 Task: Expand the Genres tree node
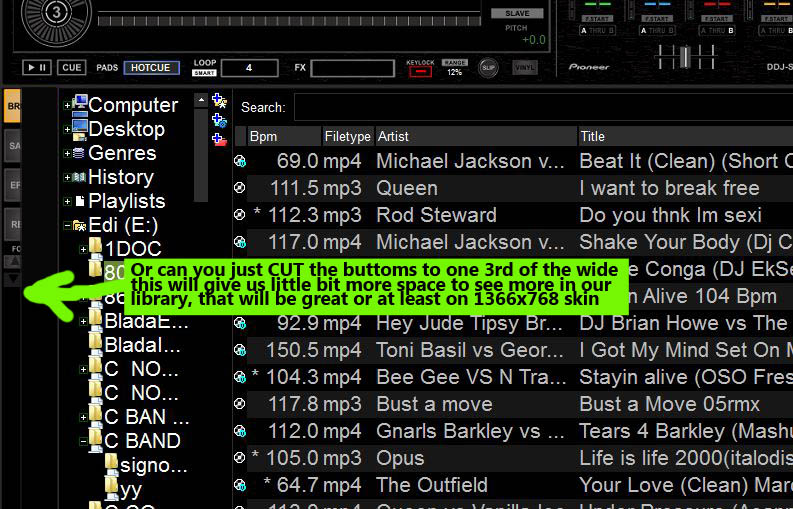[x=67, y=153]
